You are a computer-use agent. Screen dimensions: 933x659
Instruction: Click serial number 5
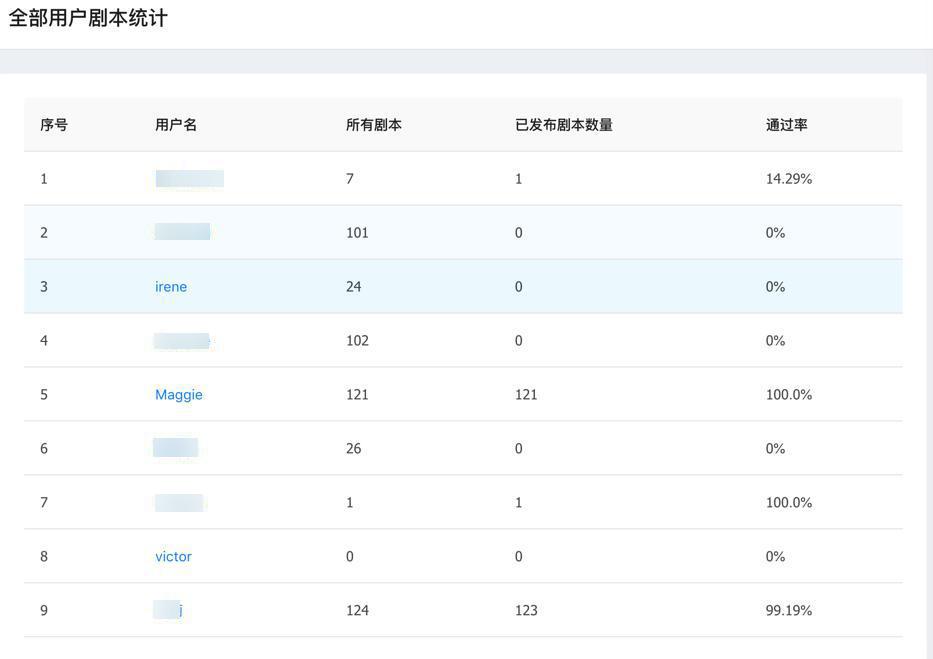pyautogui.click(x=44, y=395)
